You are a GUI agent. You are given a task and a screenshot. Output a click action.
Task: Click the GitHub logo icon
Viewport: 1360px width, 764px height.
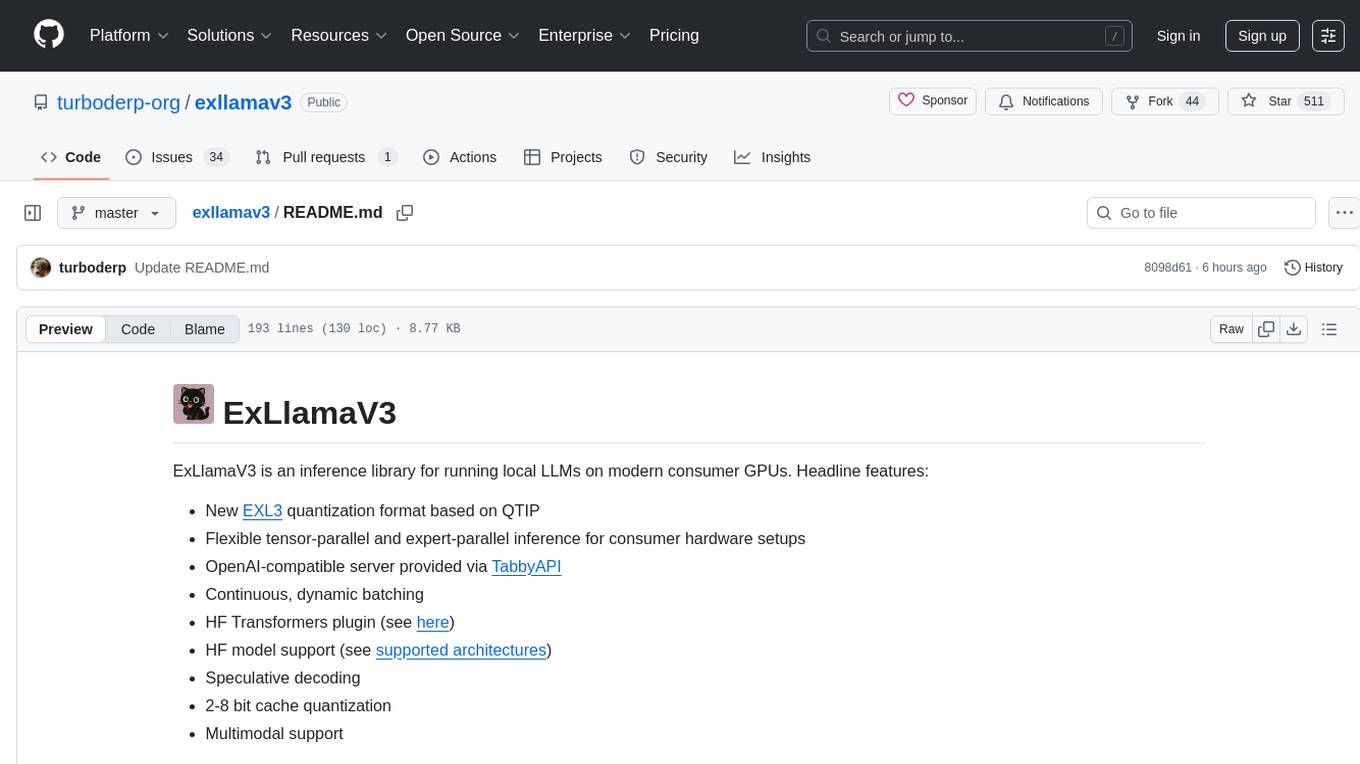point(49,35)
